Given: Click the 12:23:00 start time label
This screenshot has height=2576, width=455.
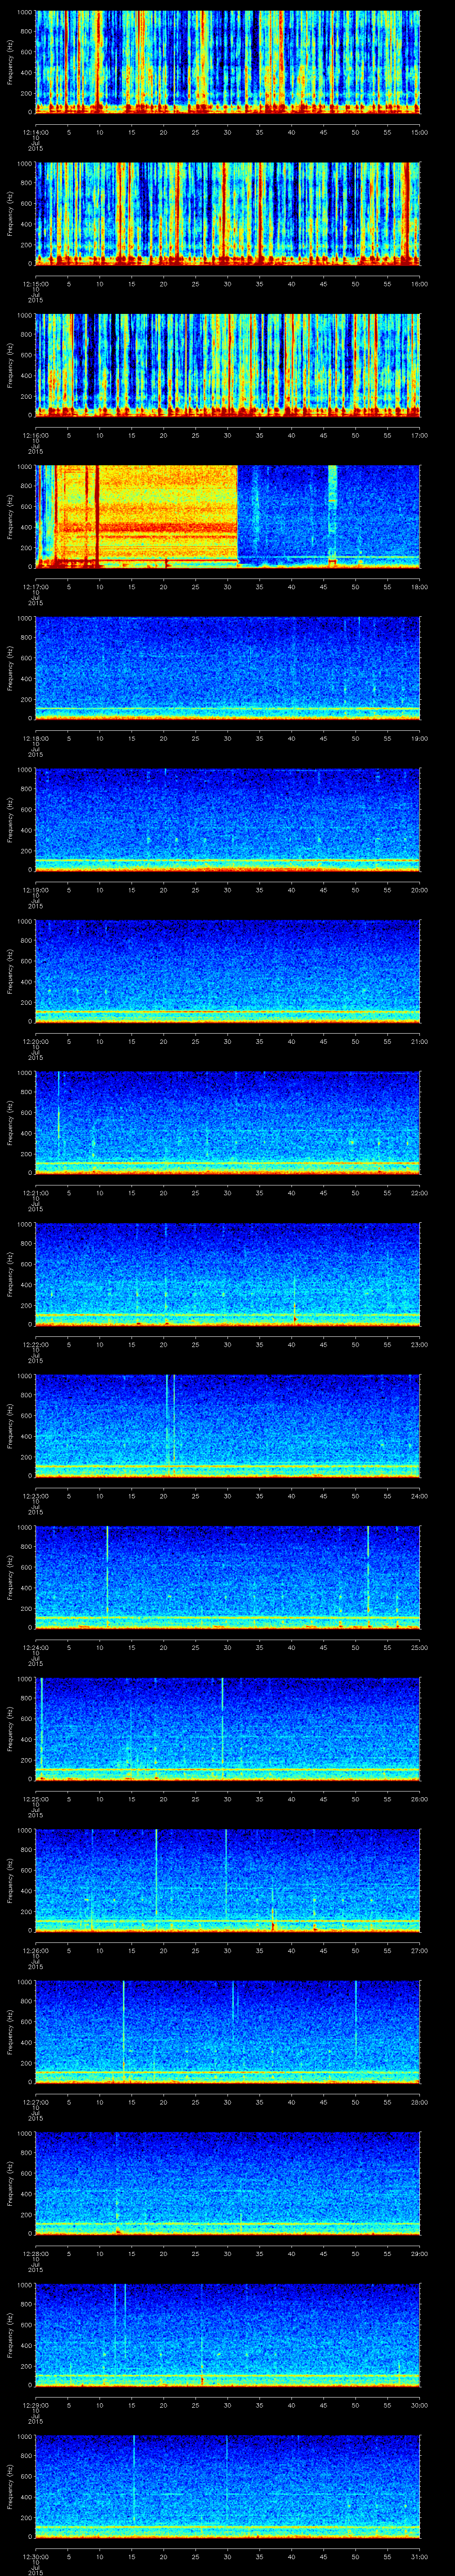Looking at the screenshot, I should coord(36,1496).
